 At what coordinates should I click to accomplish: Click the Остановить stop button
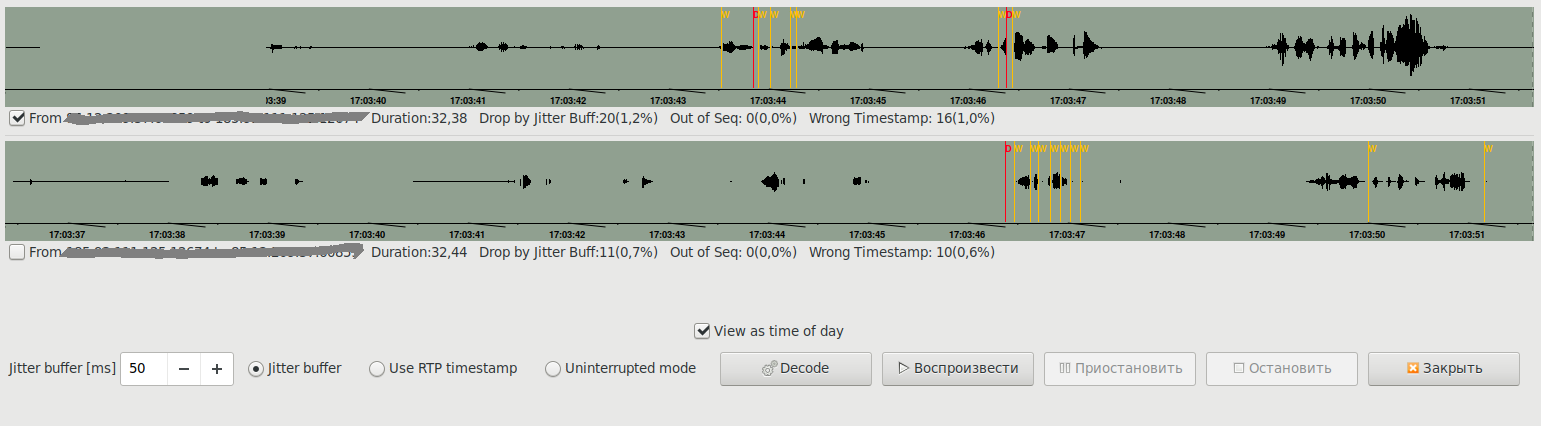point(1281,368)
